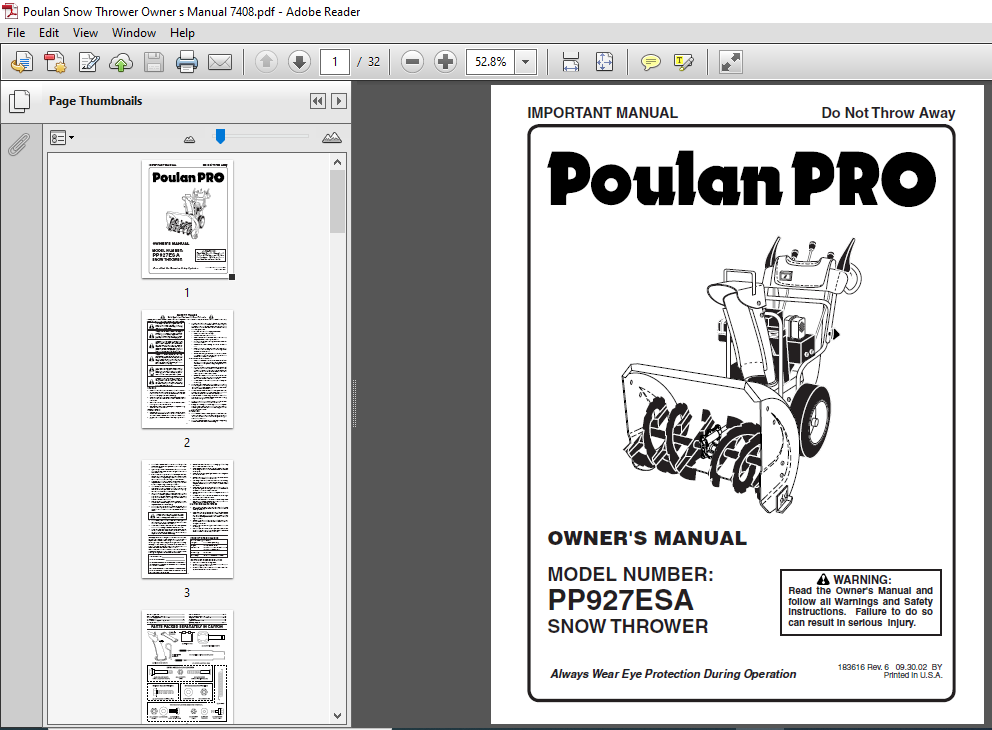Click the thumbnails scrollbar down arrow
The image size is (992, 730).
pyautogui.click(x=337, y=716)
